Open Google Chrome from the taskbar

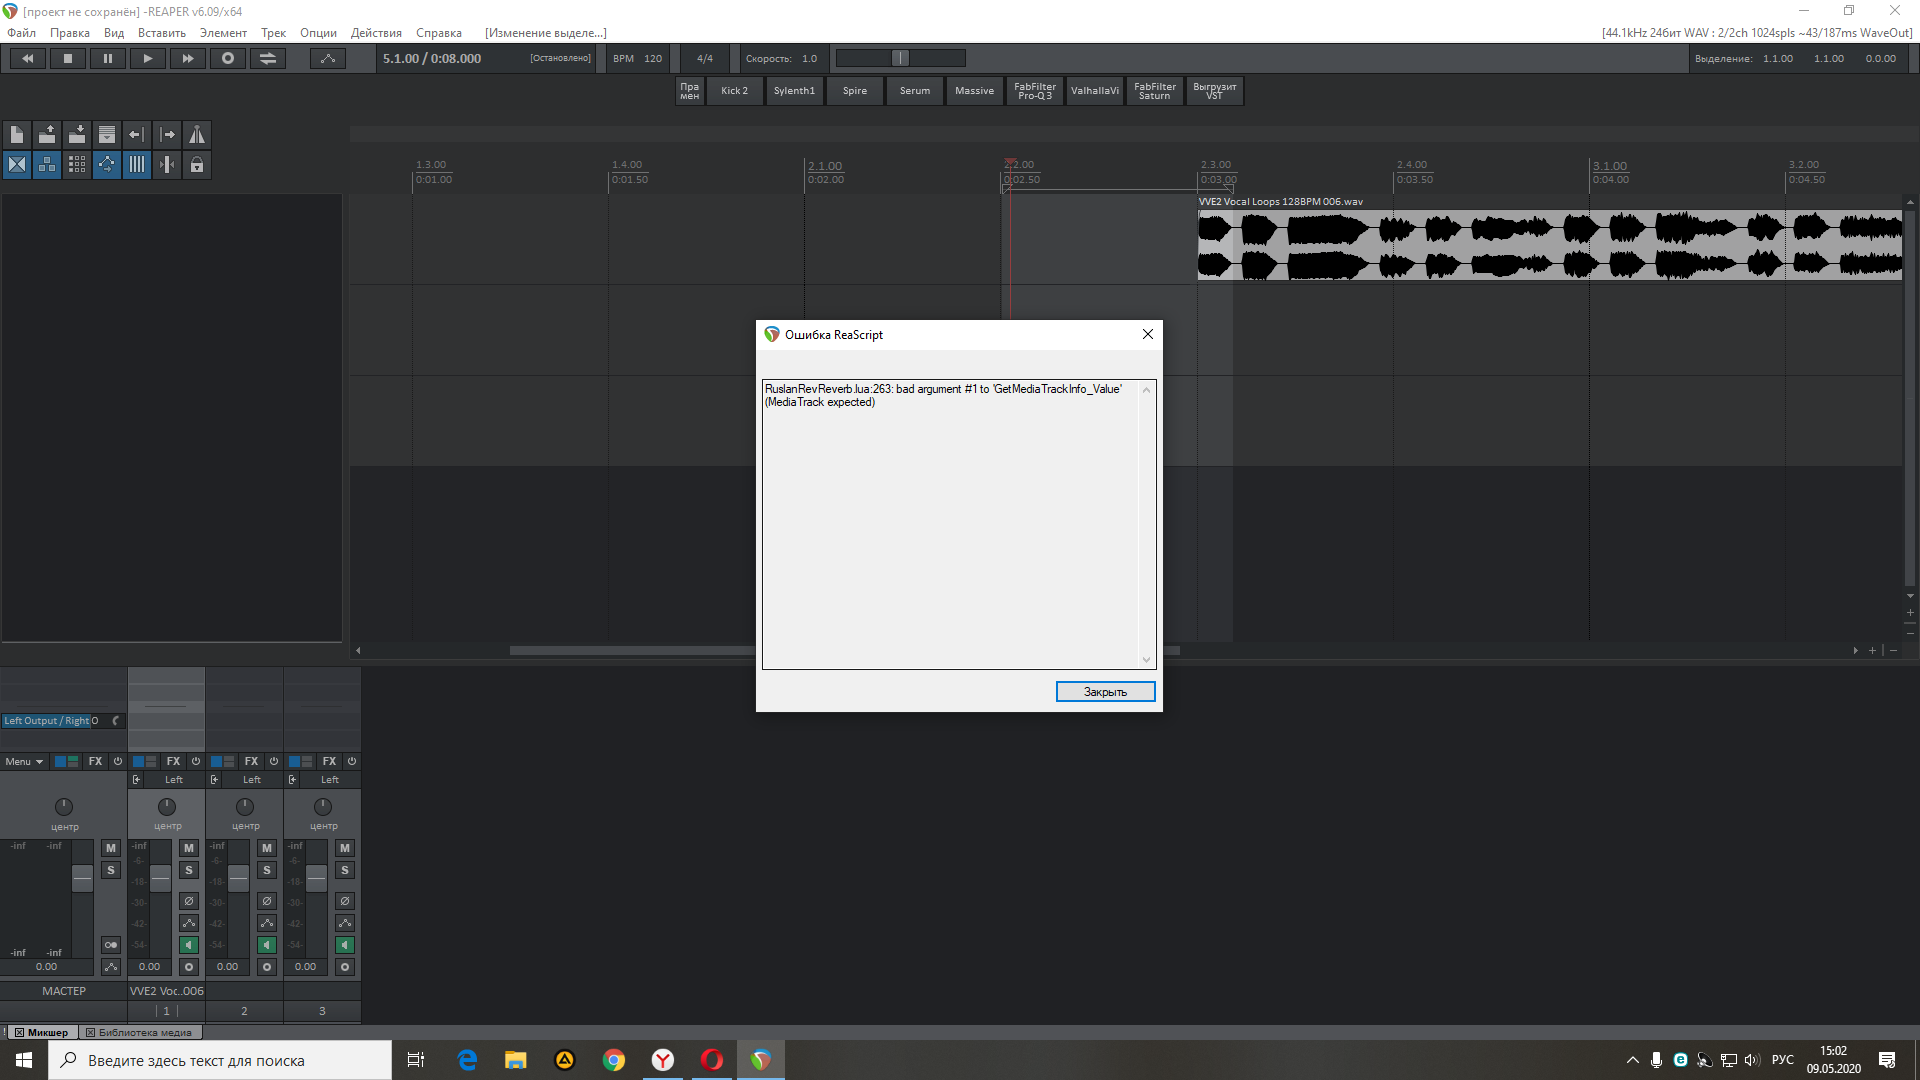pos(614,1060)
